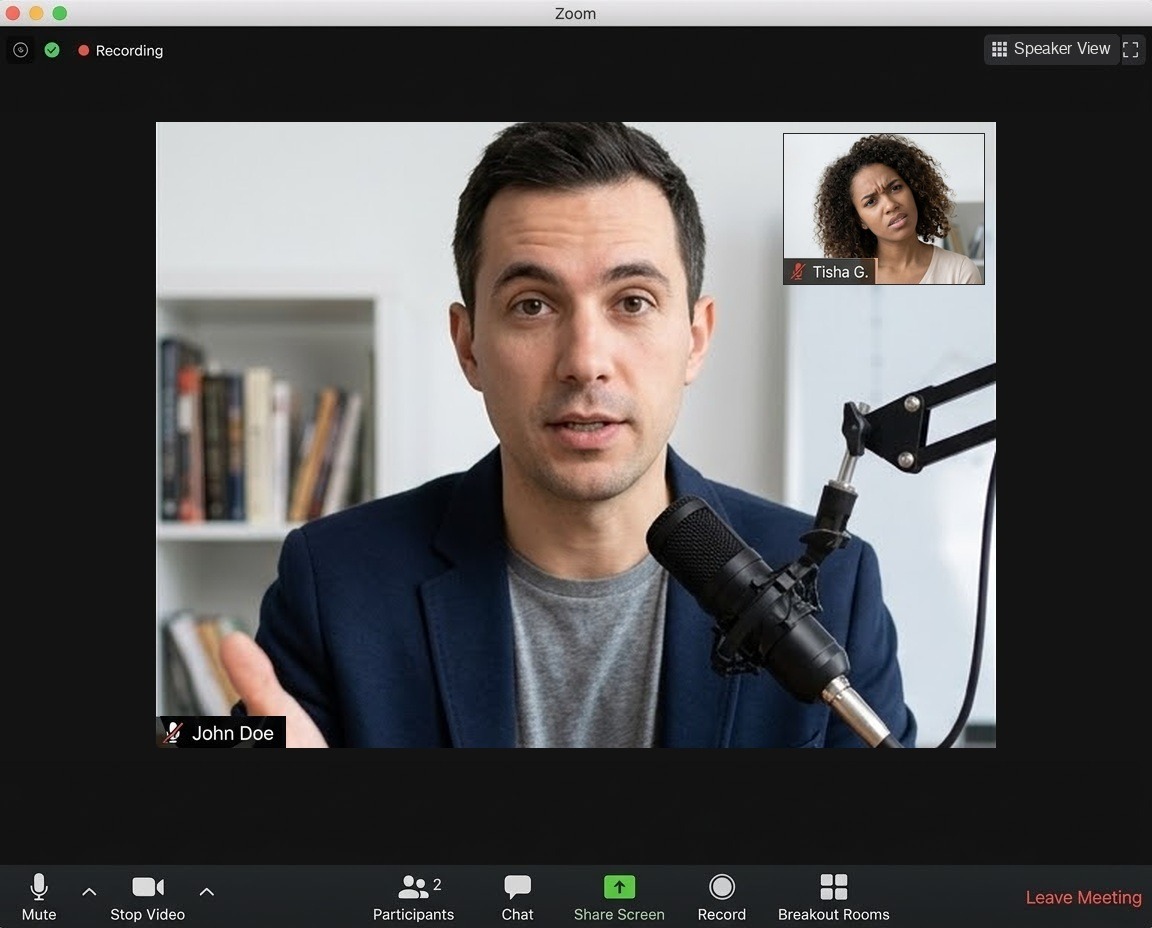
Task: Open Breakout Rooms
Action: (x=833, y=897)
